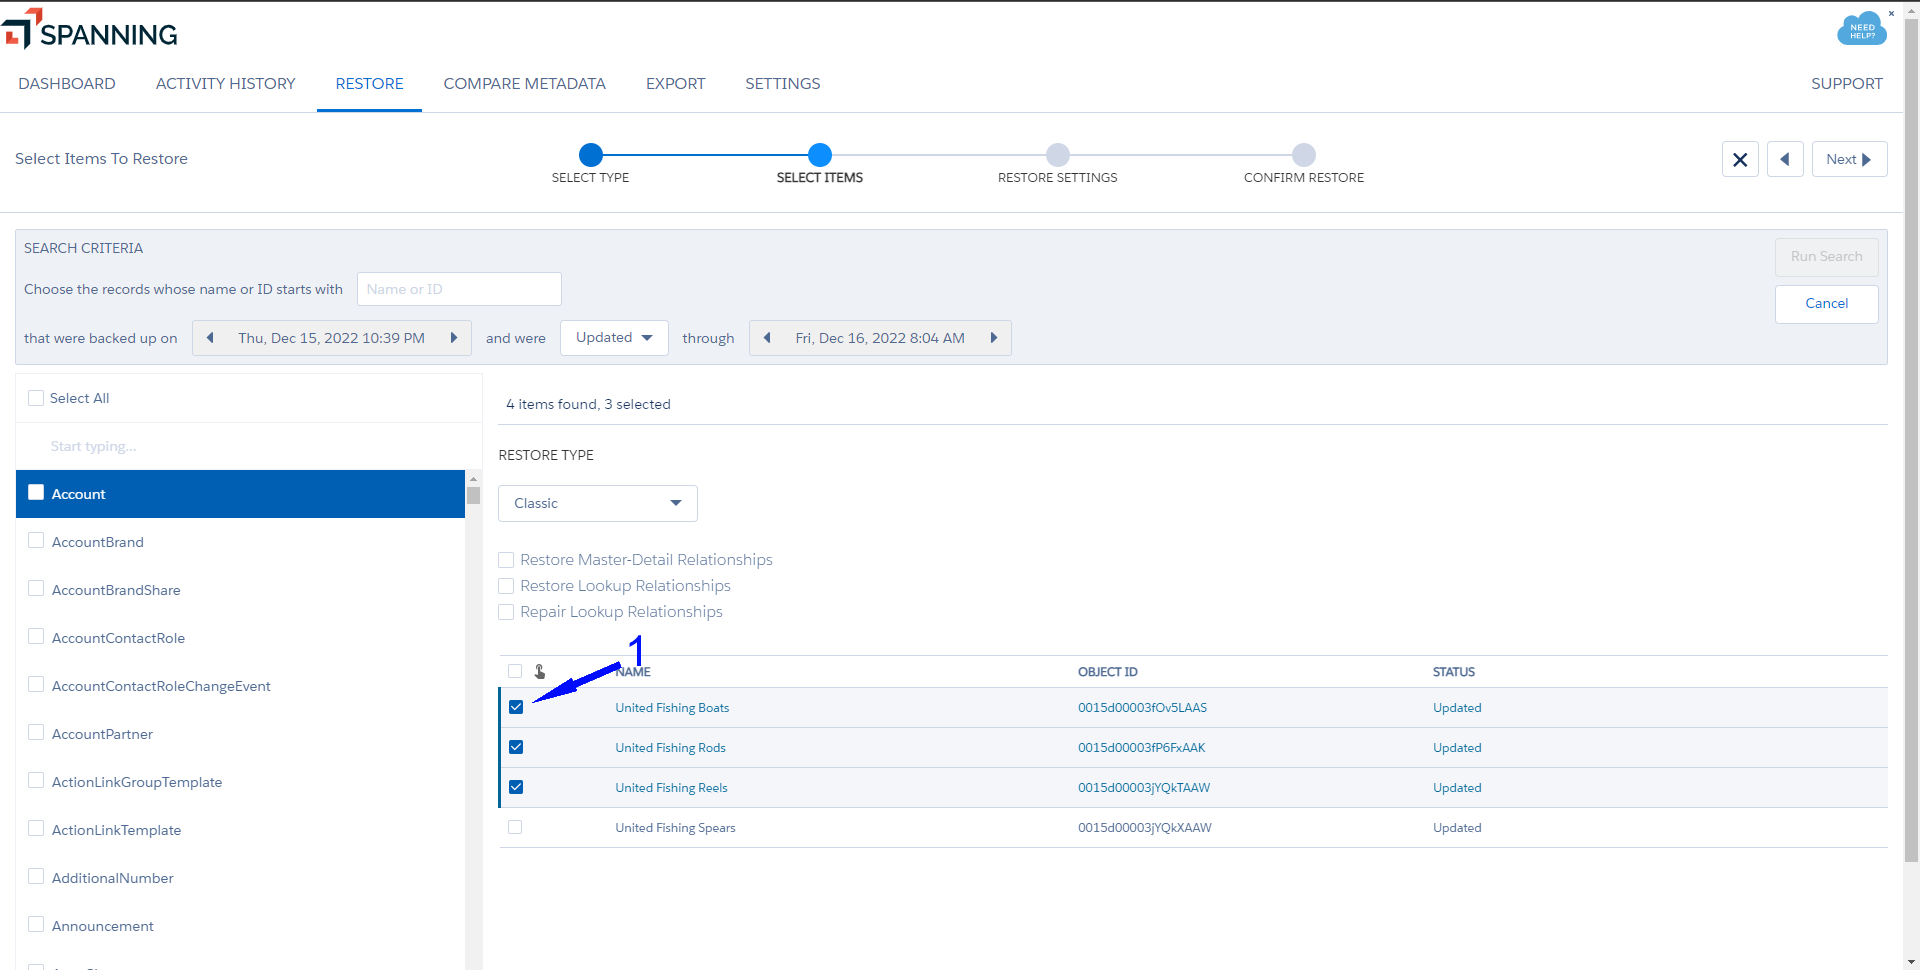Check the AccountContactRoleChangeEvent checkbox
Viewport: 1920px width, 970px height.
point(36,685)
